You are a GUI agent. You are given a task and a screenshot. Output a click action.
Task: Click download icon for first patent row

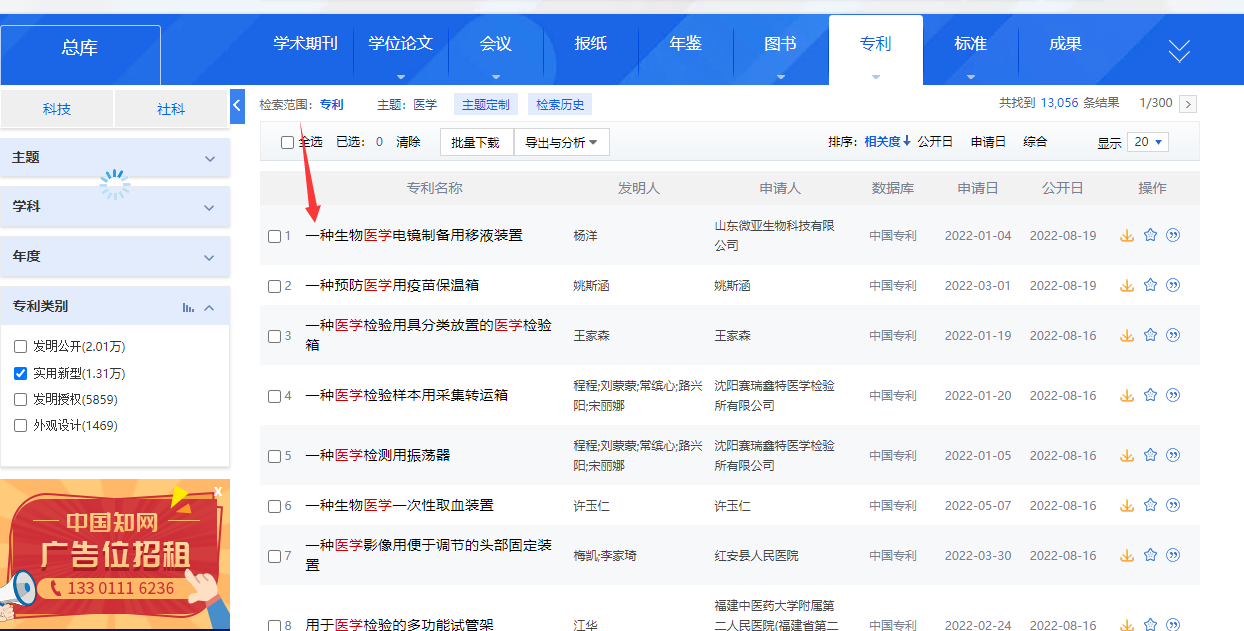point(1127,236)
